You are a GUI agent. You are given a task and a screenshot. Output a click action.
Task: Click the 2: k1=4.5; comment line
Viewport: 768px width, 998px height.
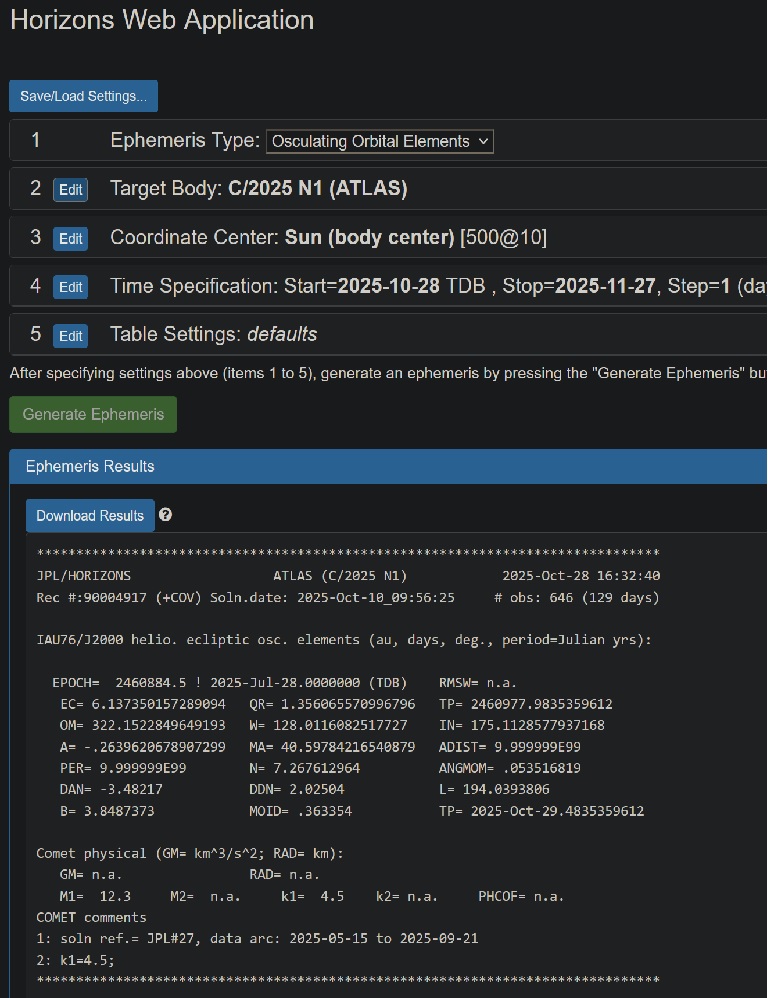pos(76,960)
